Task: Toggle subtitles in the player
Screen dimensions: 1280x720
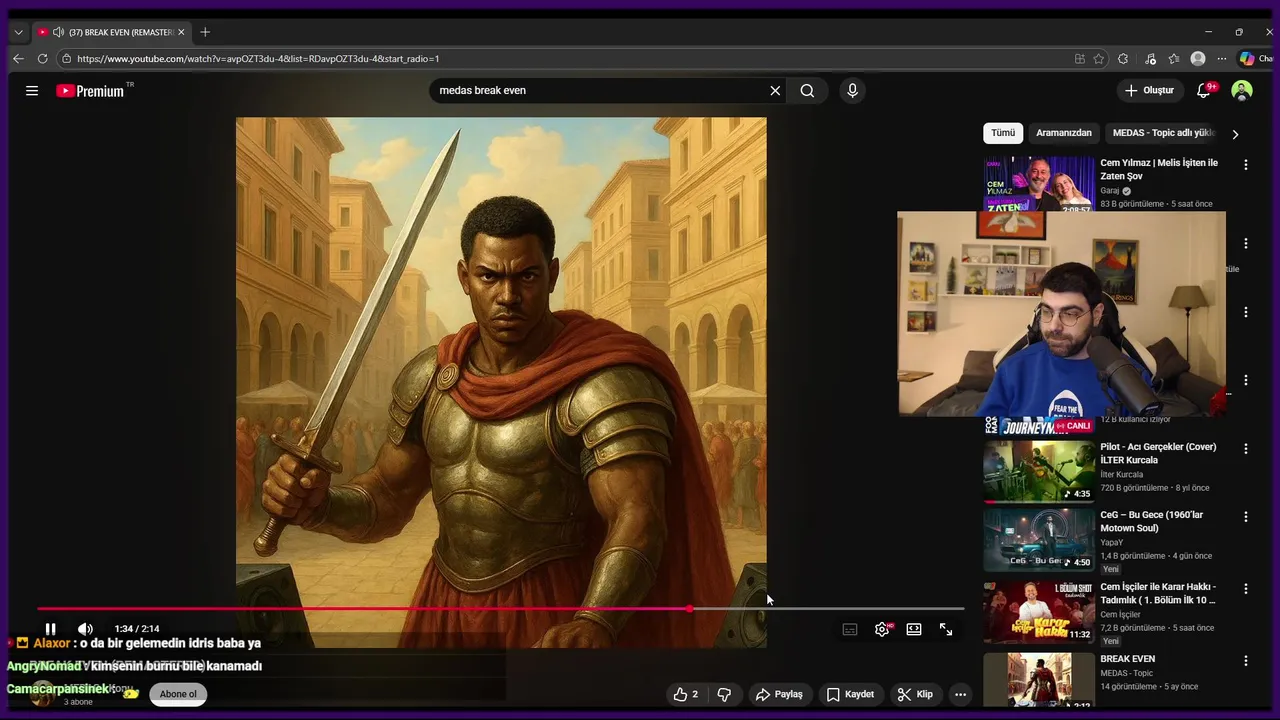Action: pyautogui.click(x=850, y=629)
